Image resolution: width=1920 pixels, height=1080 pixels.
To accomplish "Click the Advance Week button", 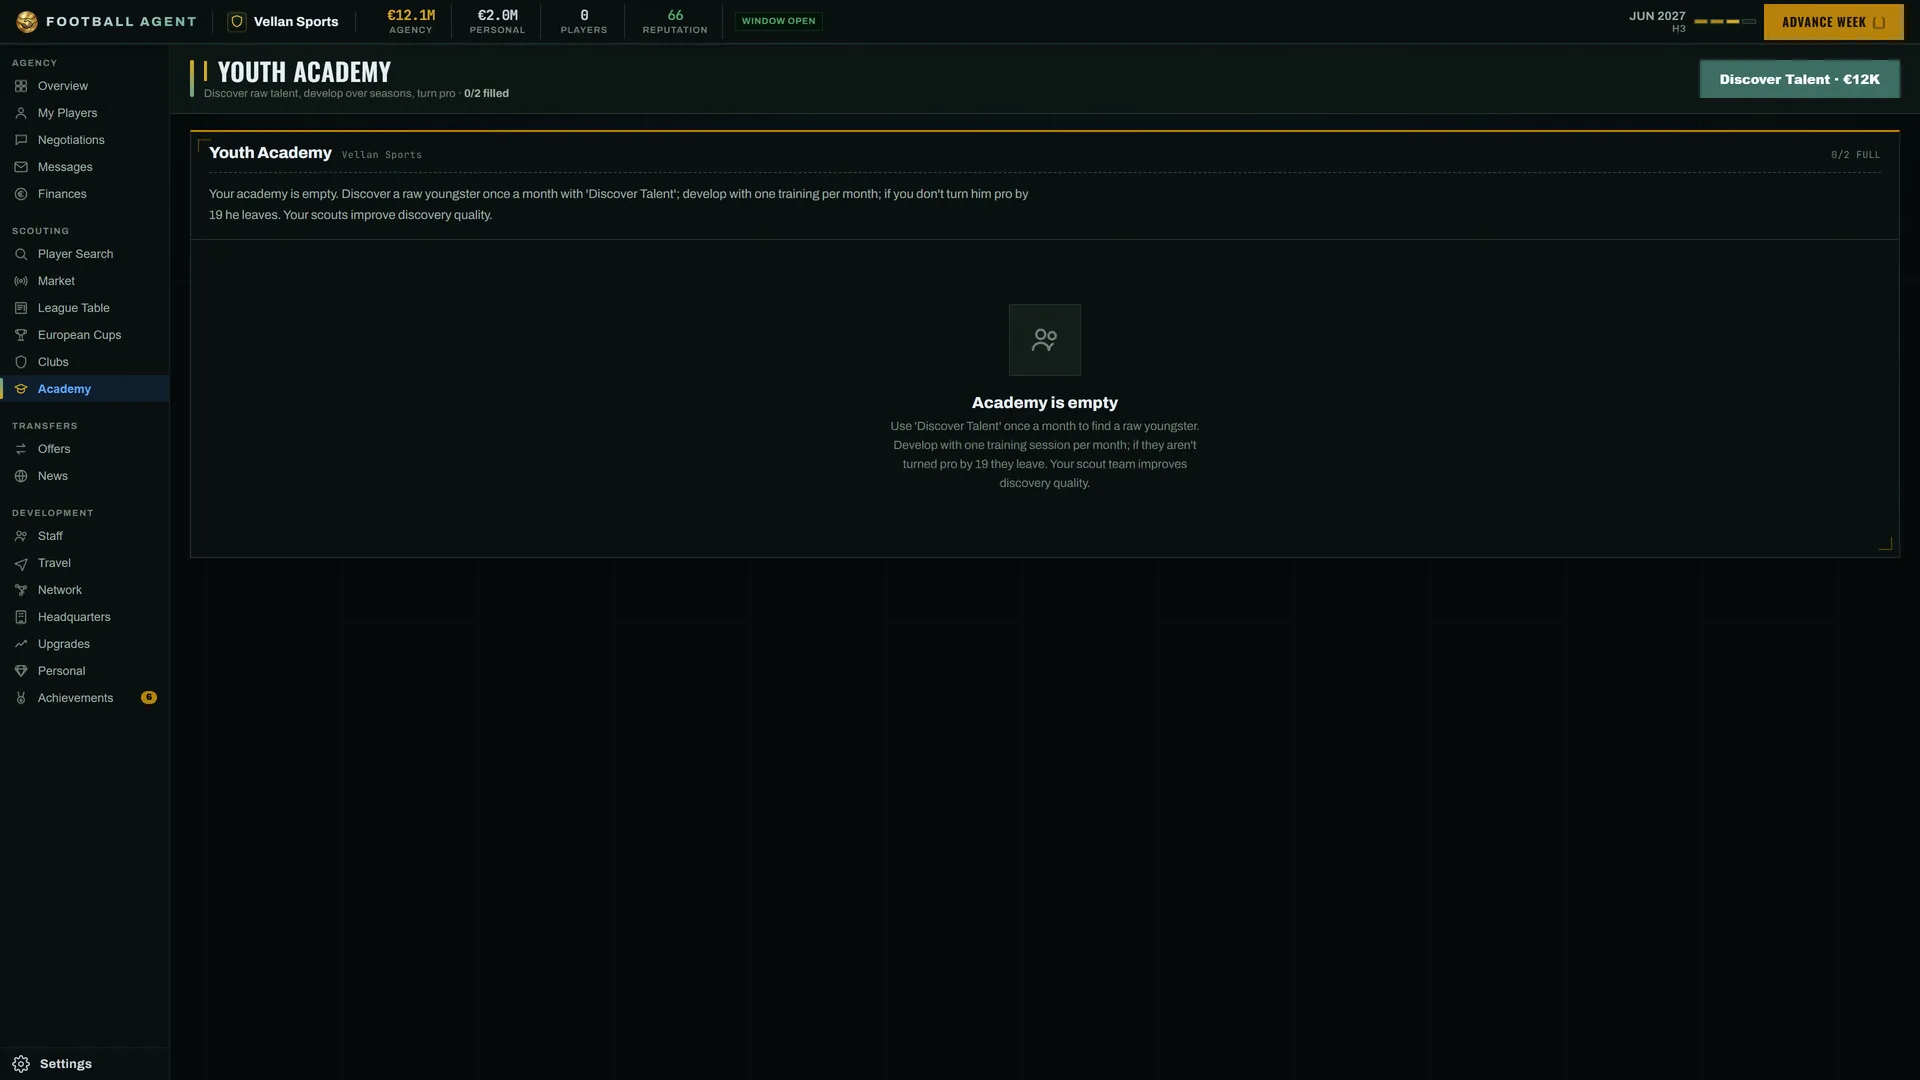I will point(1833,22).
